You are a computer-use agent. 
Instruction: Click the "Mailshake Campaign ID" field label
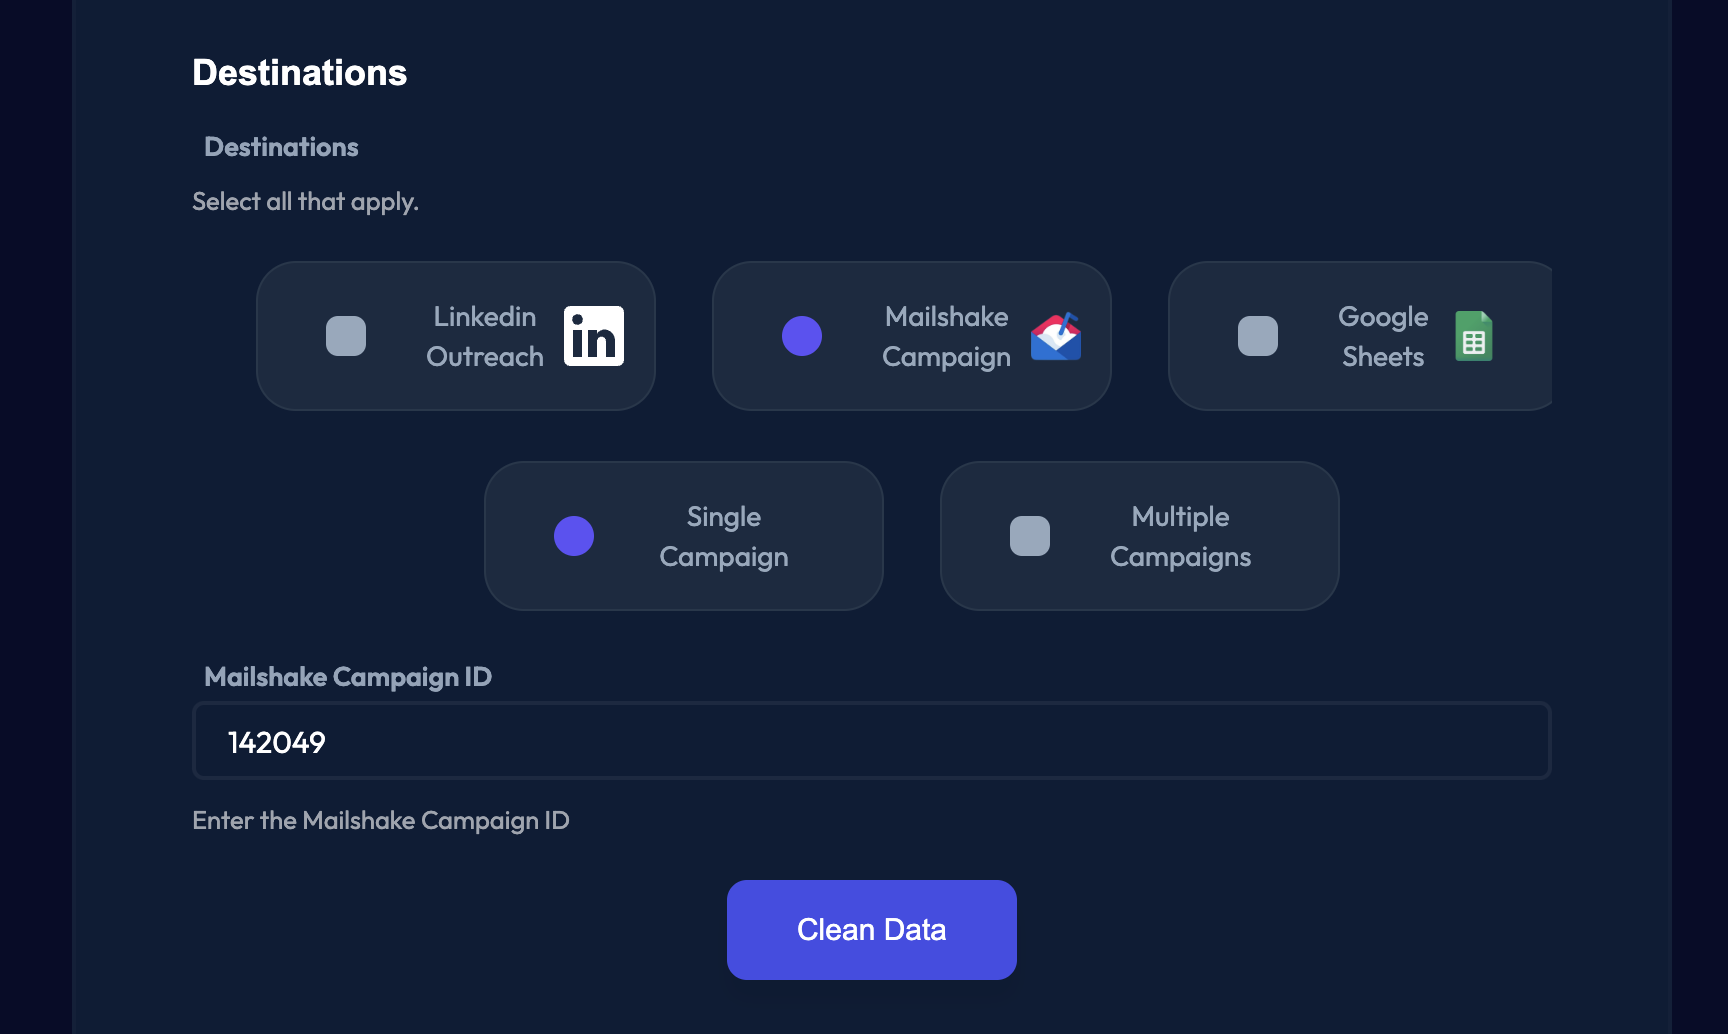pos(348,677)
